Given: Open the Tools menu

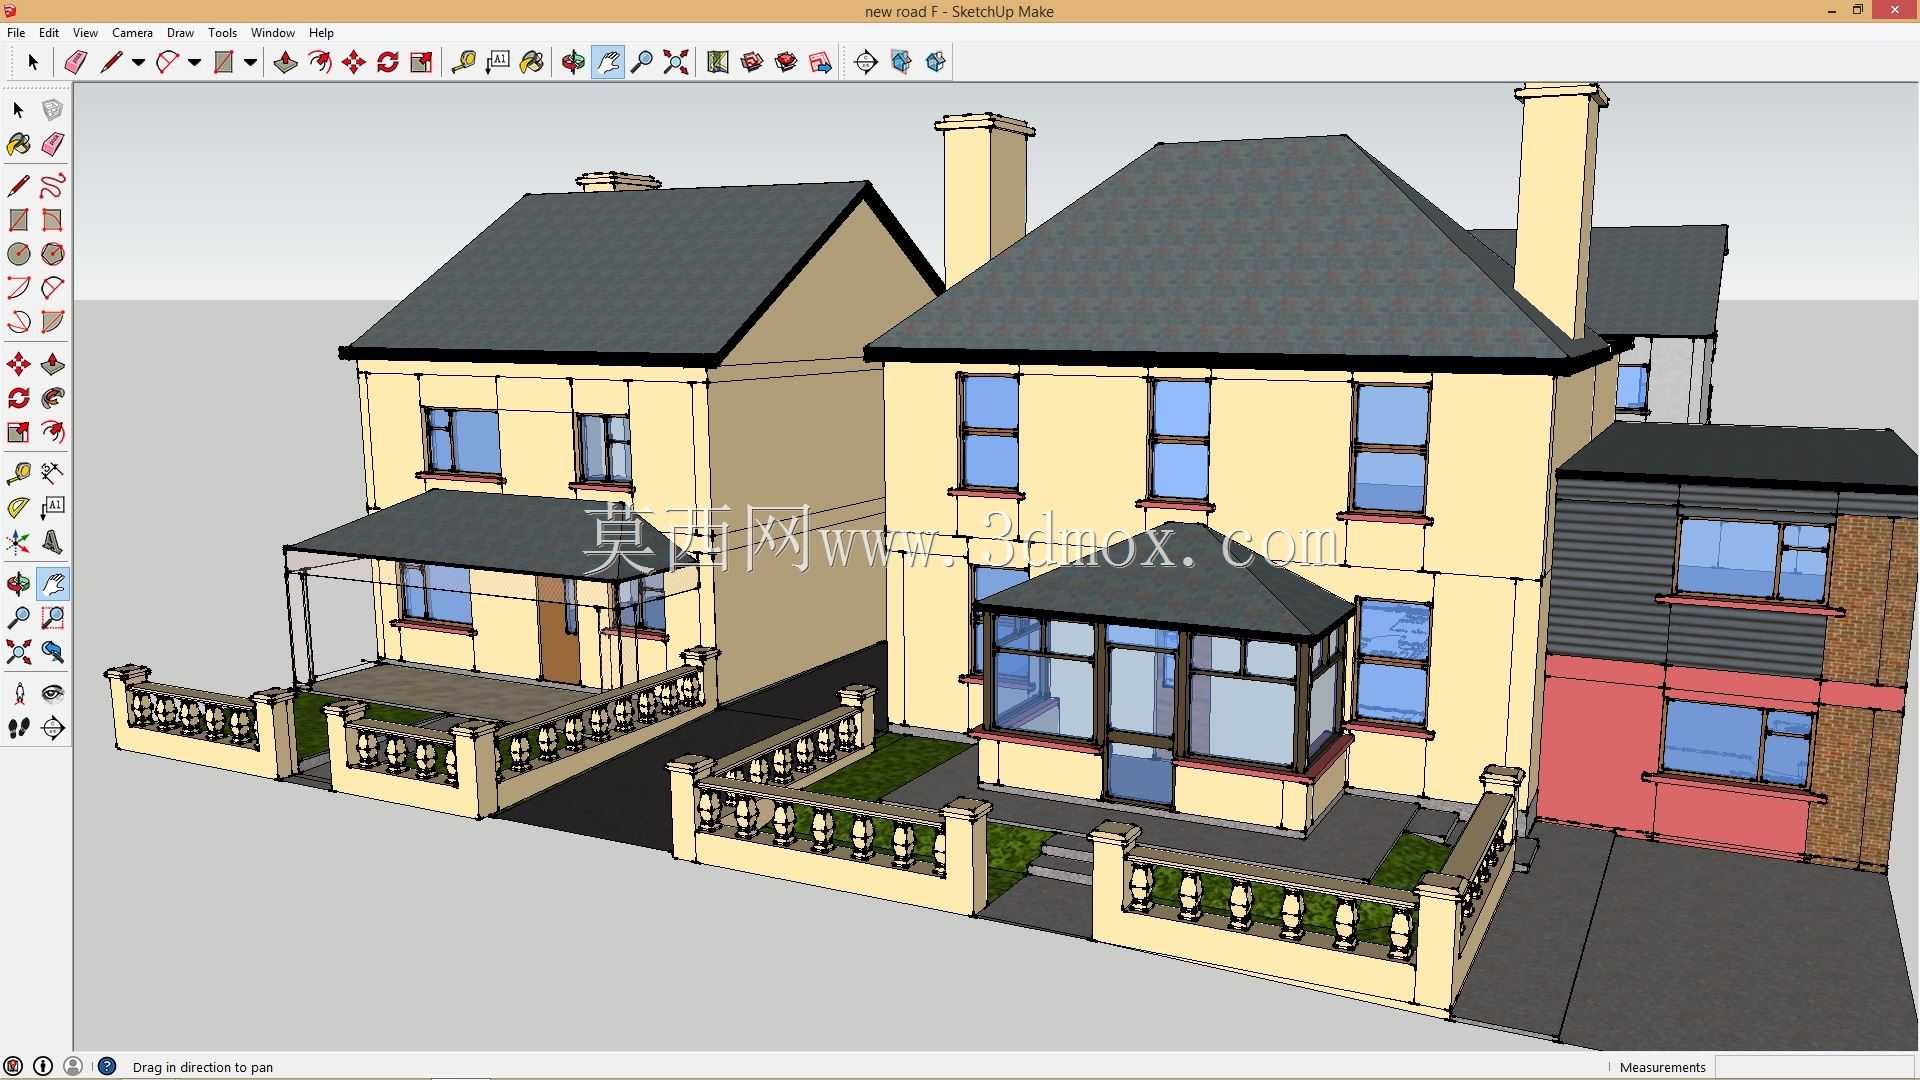Looking at the screenshot, I should 222,33.
